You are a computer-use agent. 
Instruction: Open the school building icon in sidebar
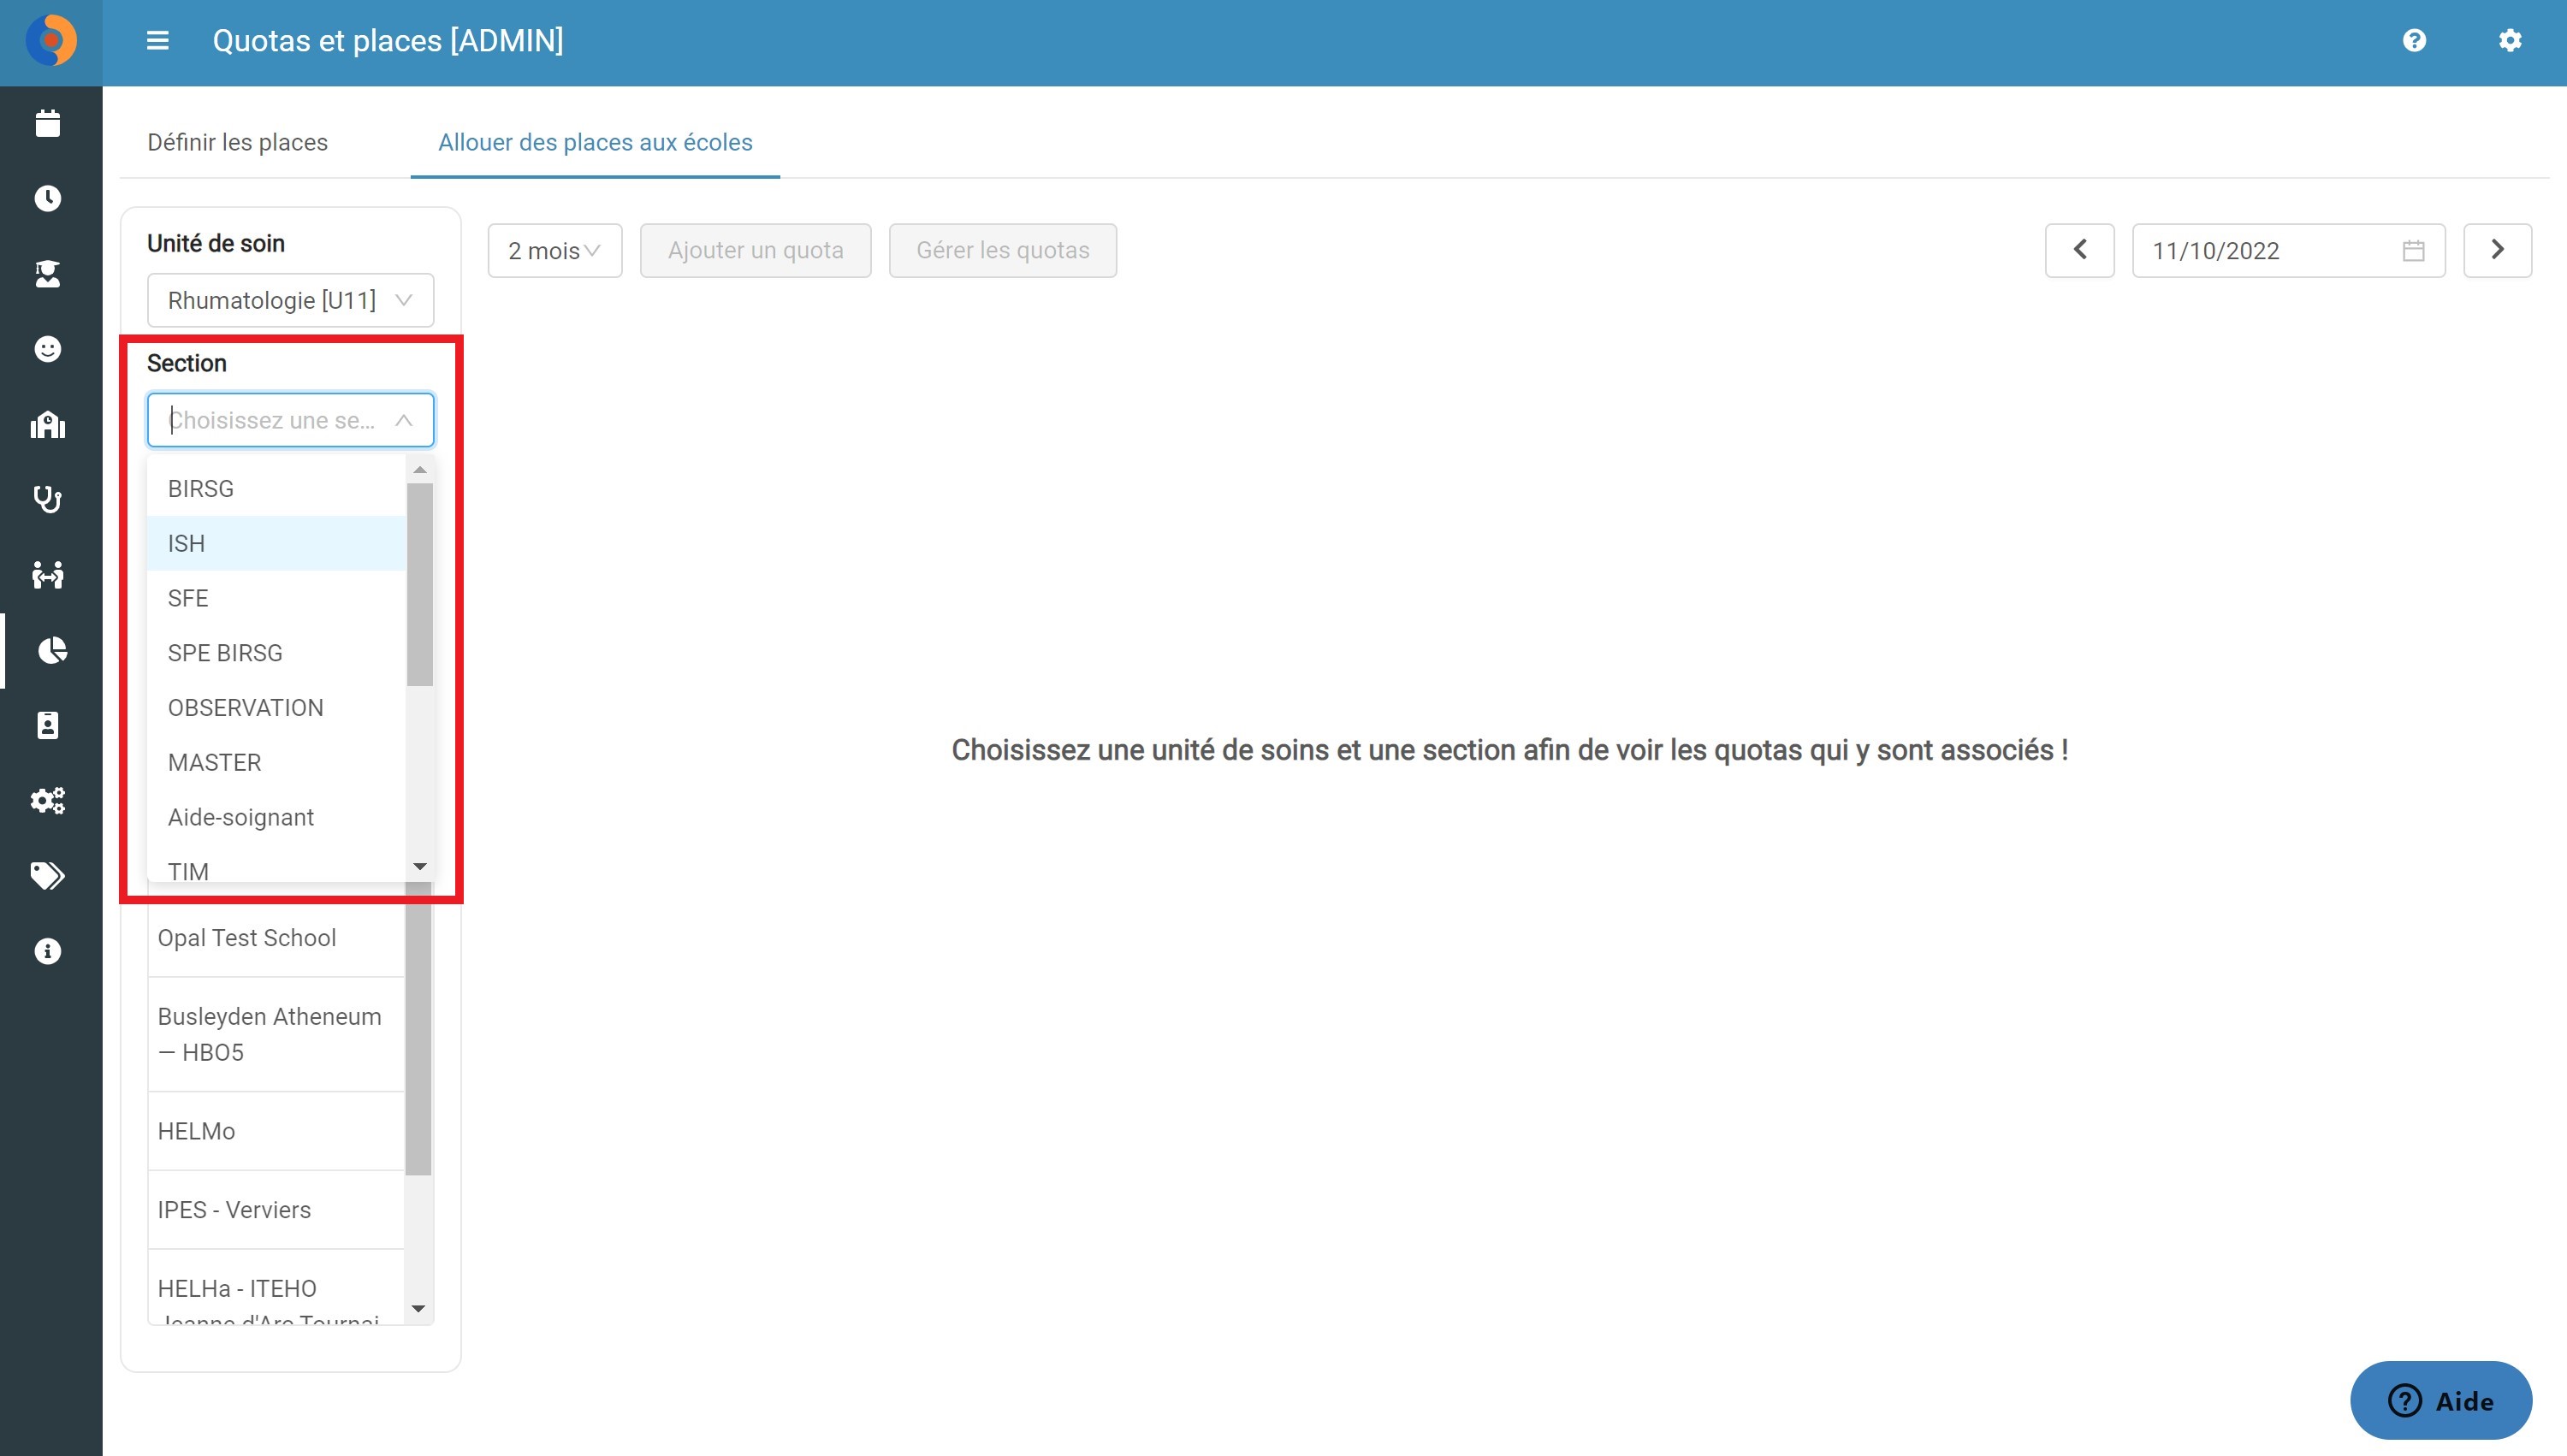click(x=48, y=424)
